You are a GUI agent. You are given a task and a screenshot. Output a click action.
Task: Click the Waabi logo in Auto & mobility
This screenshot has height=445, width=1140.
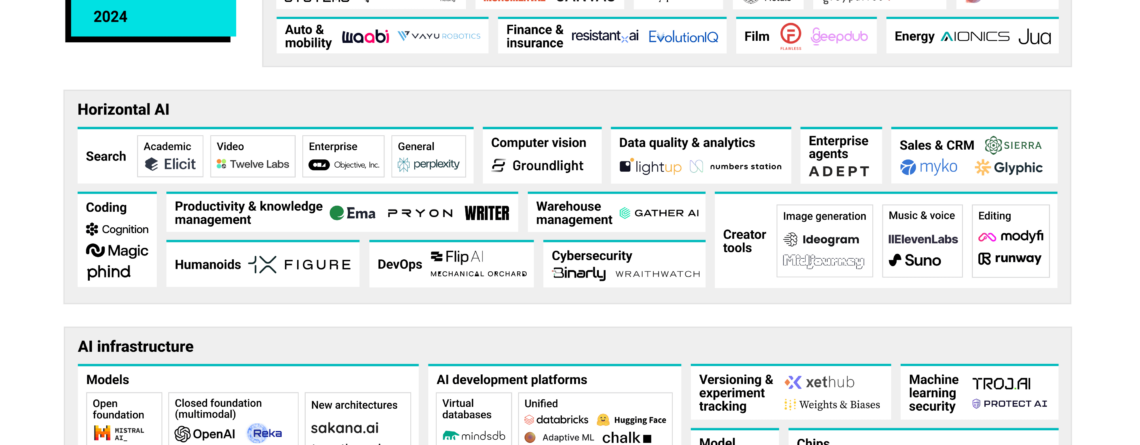(365, 36)
